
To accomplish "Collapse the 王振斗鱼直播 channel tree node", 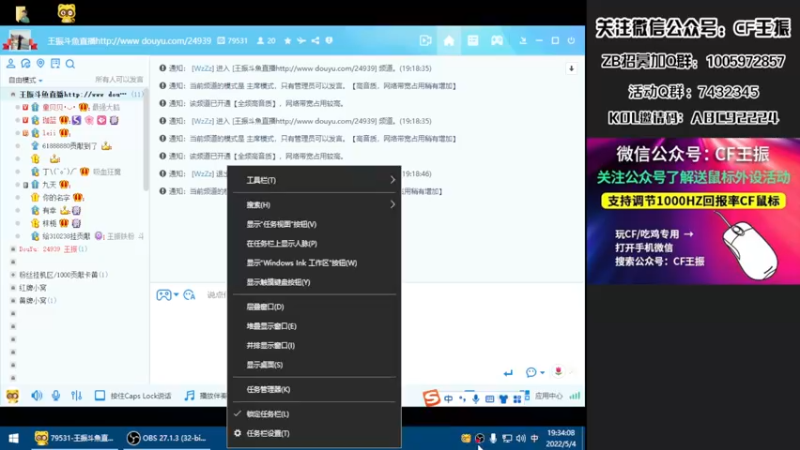I will pos(13,94).
